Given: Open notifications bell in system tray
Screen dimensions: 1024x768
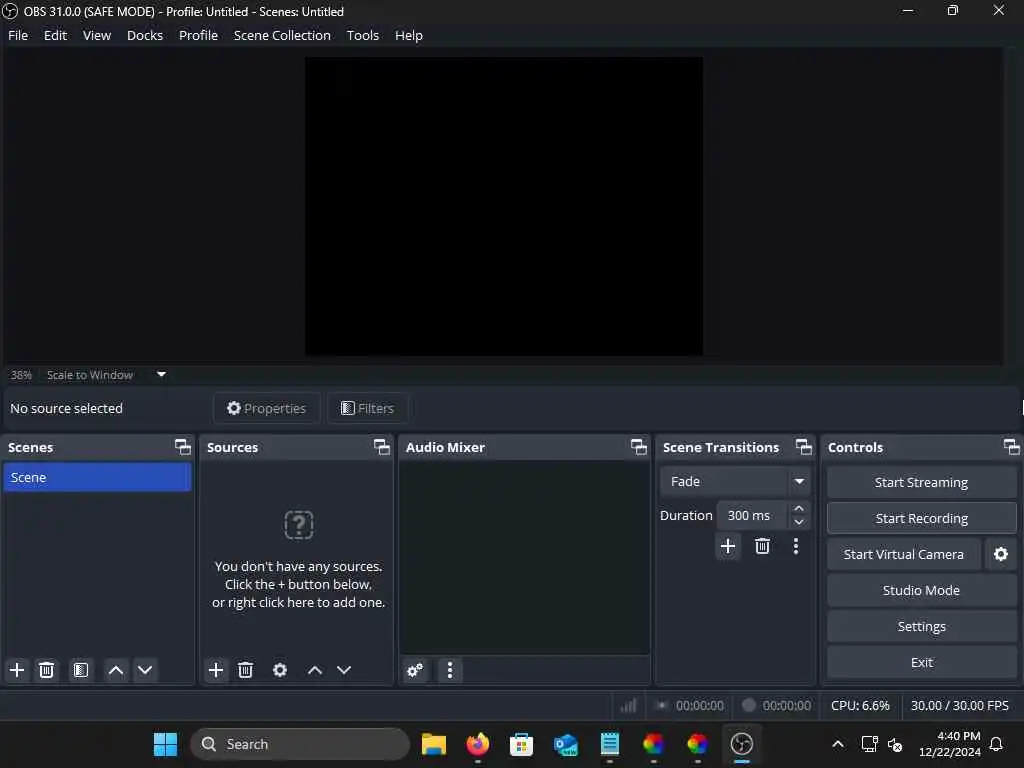Looking at the screenshot, I should [x=996, y=744].
